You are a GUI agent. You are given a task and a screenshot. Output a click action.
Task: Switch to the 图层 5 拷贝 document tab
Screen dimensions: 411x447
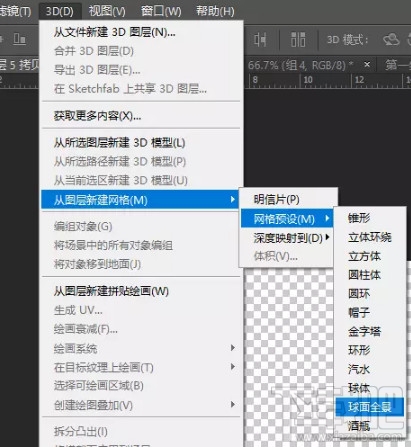click(x=19, y=65)
